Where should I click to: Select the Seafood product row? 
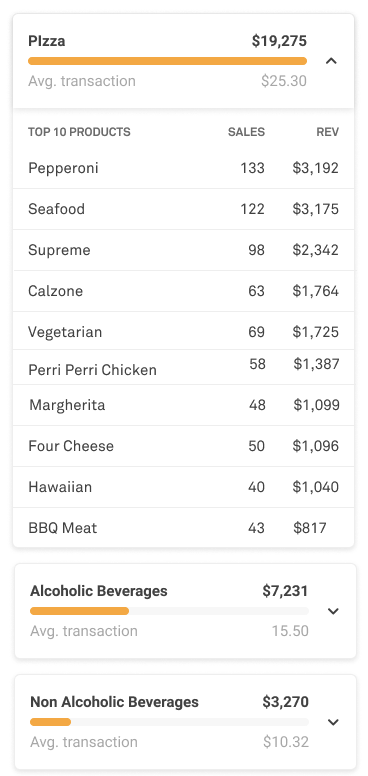[184, 209]
